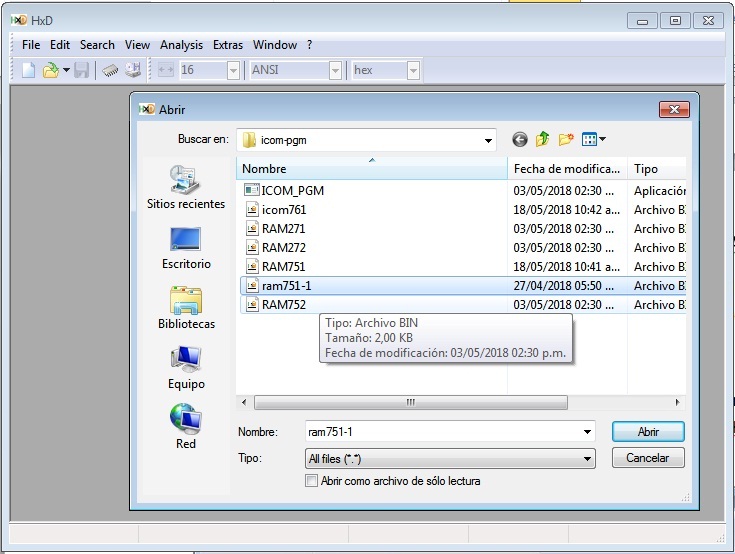Click date 18/05/2018 10:42 of icom761
This screenshot has height=554, width=735.
click(x=566, y=210)
